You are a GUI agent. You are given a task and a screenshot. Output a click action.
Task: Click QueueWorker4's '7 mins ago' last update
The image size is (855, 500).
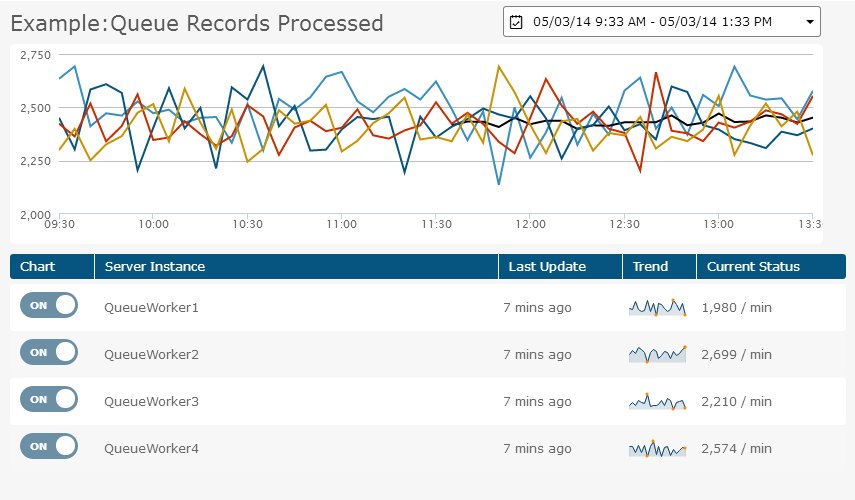[x=538, y=448]
